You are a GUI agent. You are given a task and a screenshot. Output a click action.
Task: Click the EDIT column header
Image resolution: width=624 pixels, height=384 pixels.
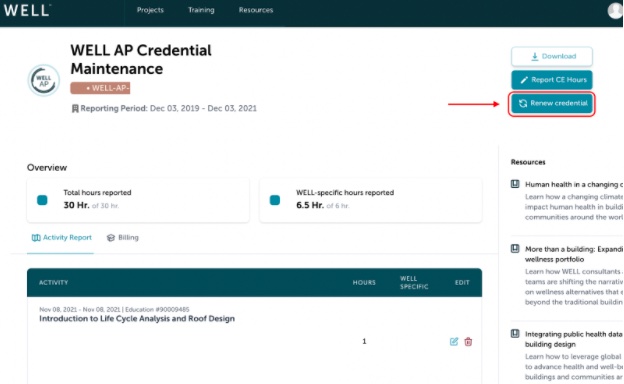click(462, 283)
